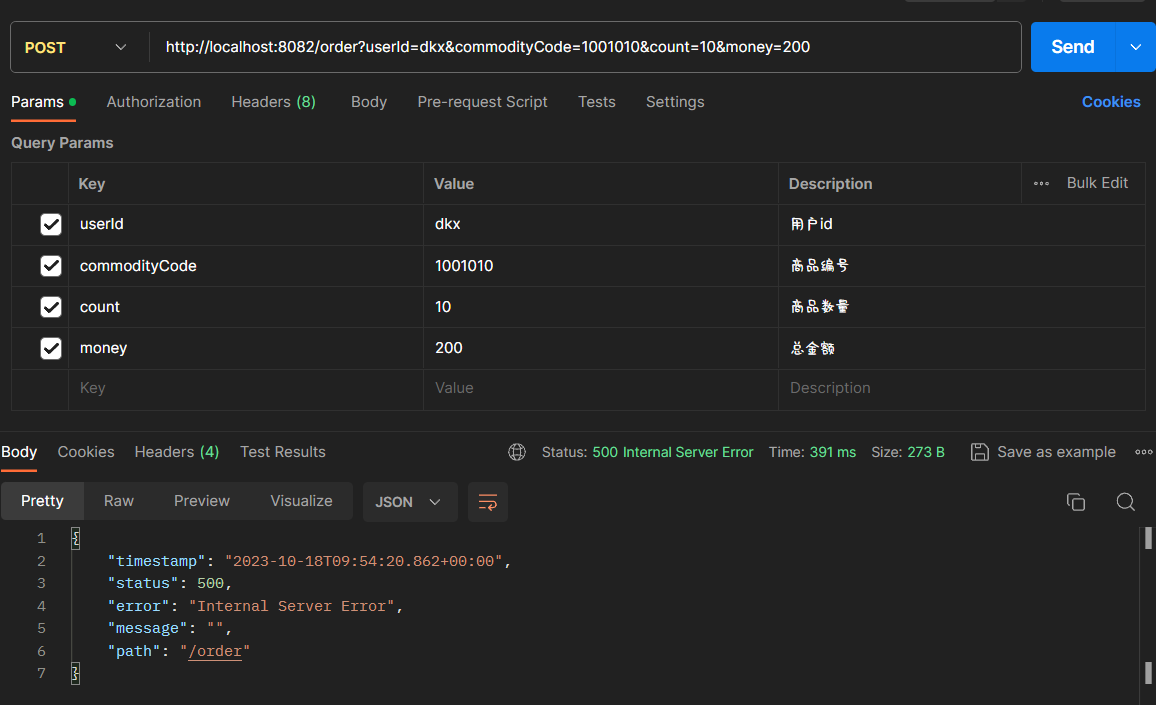This screenshot has width=1156, height=705.
Task: Open the Settings tab
Action: point(675,103)
